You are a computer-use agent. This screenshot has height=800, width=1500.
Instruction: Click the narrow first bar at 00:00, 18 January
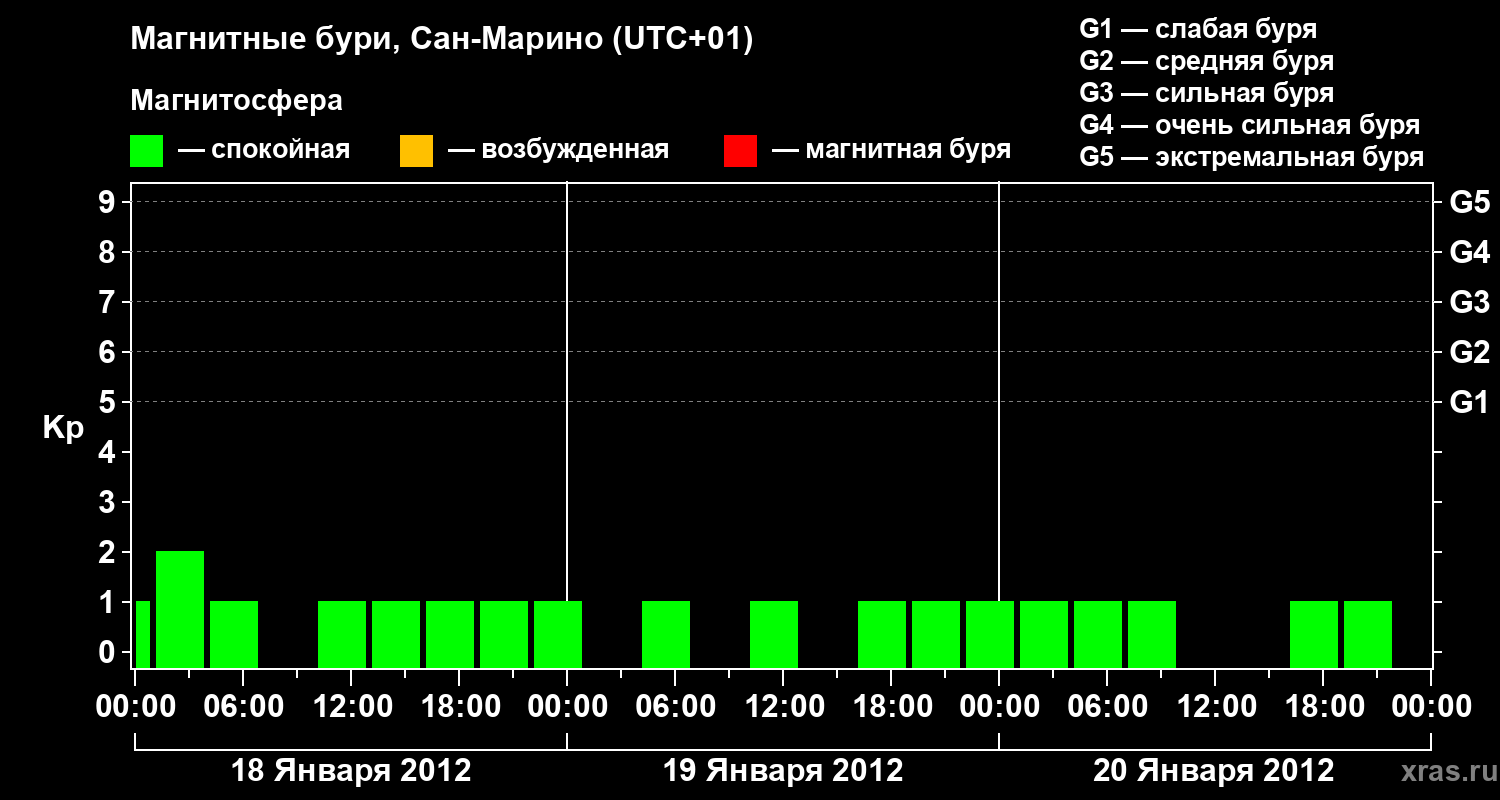coord(142,634)
